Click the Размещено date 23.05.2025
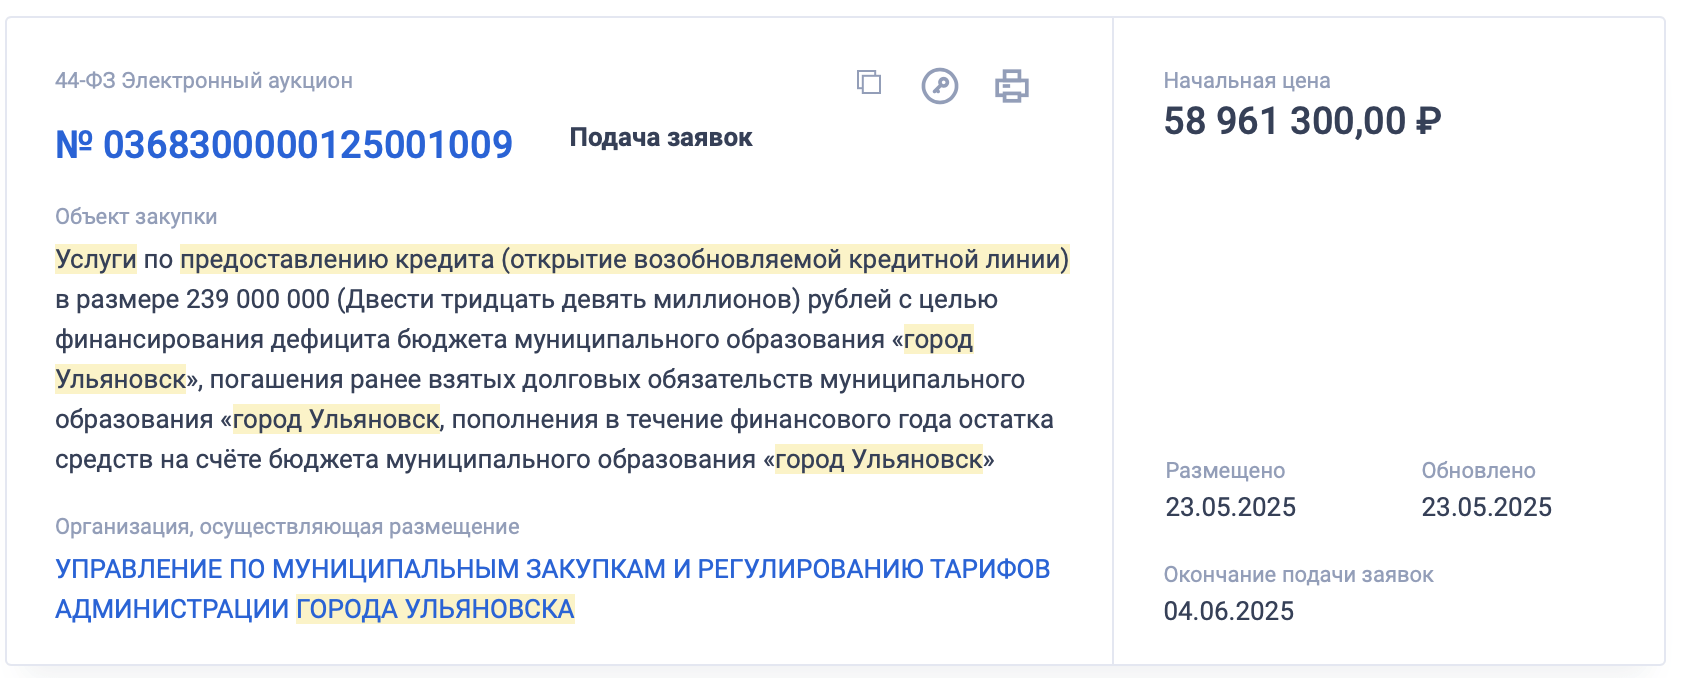Viewport: 1686px width, 678px height. point(1230,507)
